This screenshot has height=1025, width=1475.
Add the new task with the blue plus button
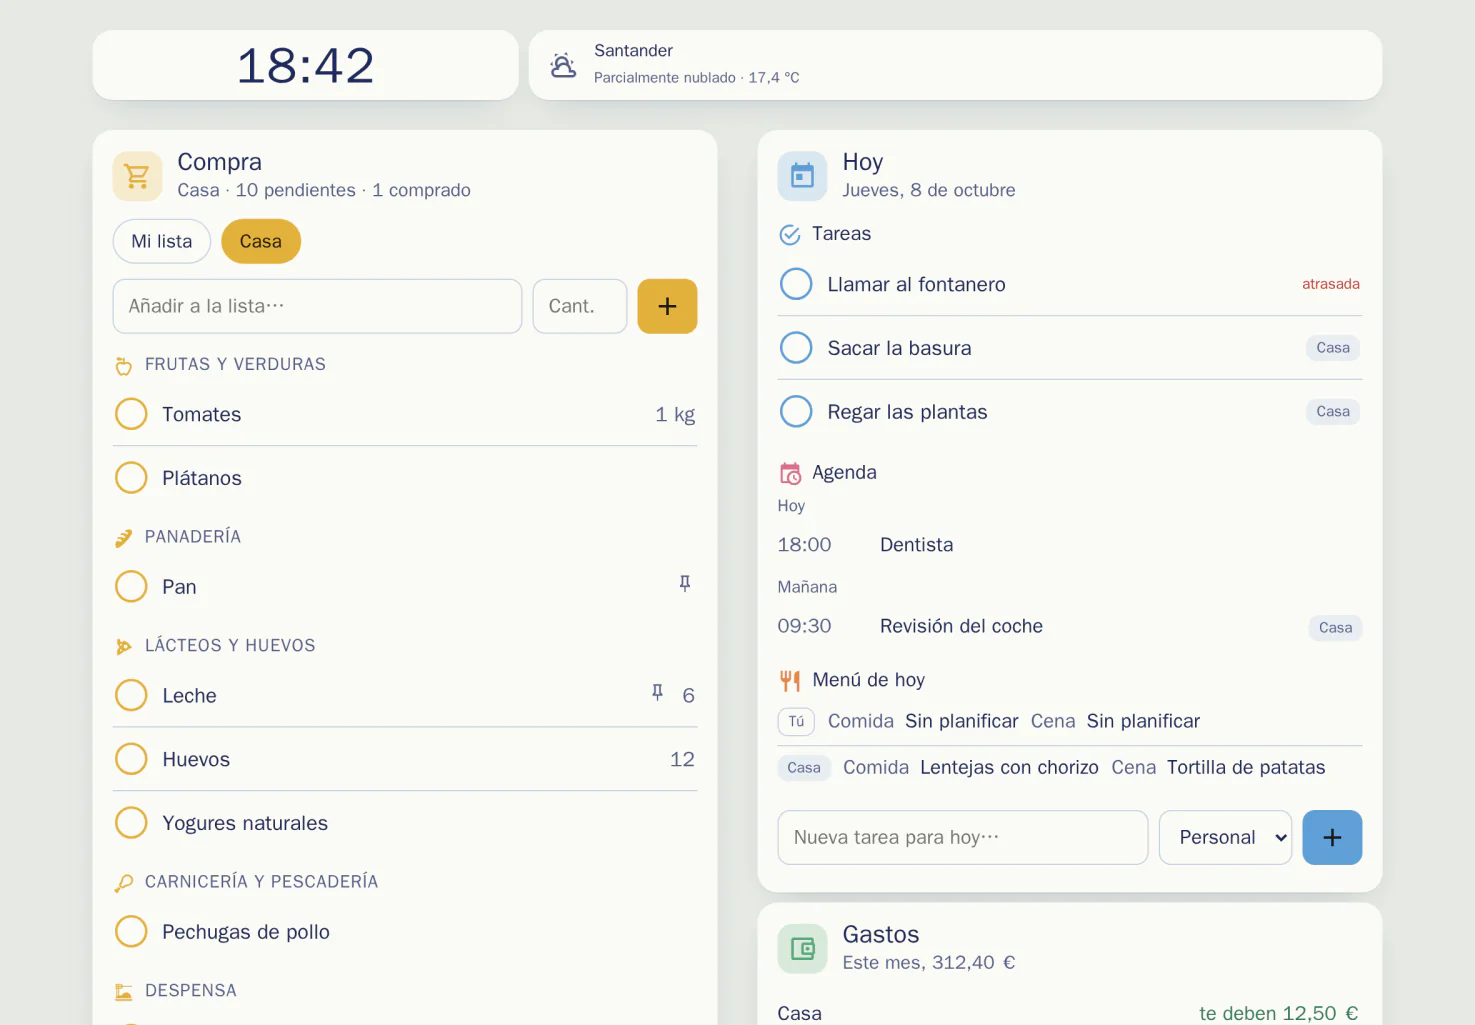click(x=1332, y=837)
